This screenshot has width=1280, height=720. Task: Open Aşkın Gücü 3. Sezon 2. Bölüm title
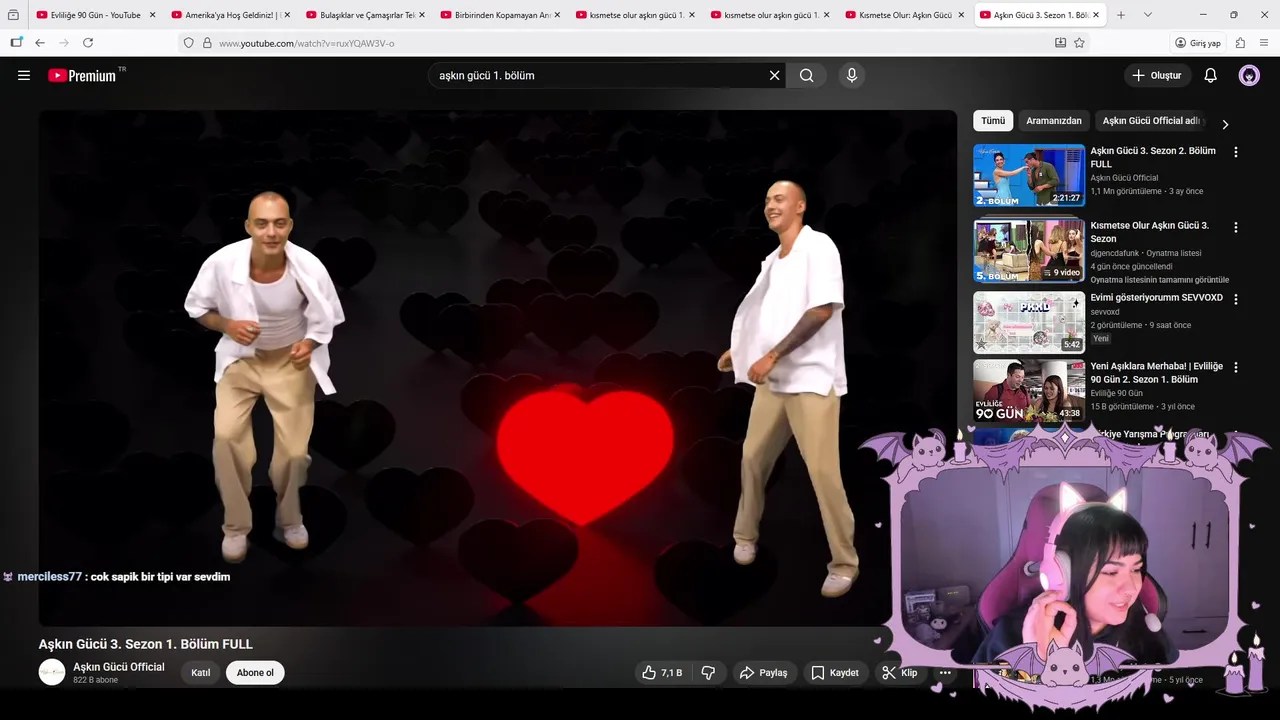1153,157
